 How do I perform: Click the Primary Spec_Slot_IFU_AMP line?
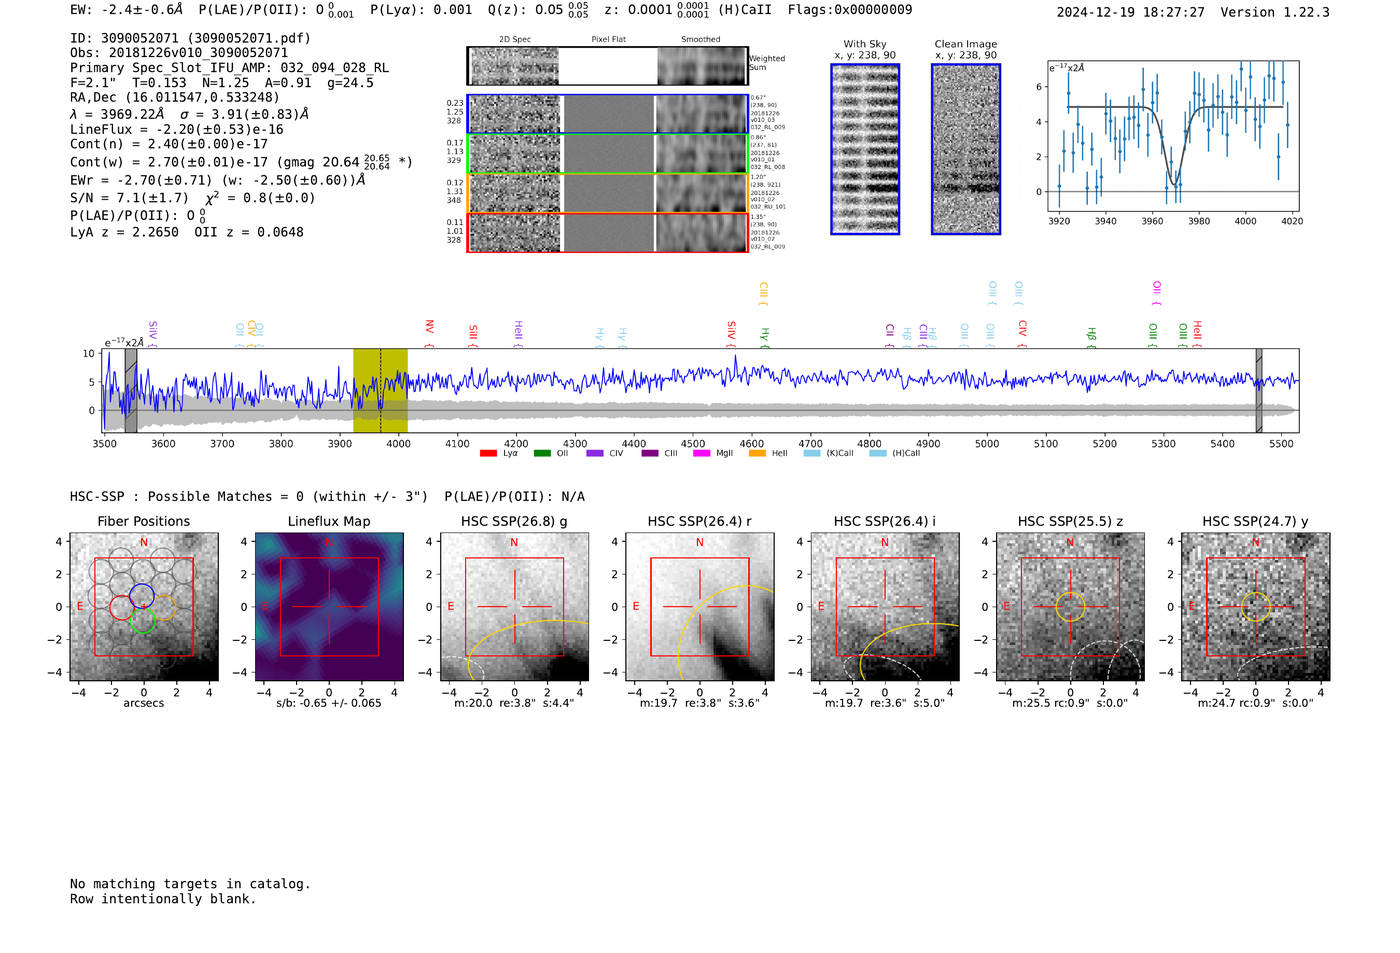point(229,68)
